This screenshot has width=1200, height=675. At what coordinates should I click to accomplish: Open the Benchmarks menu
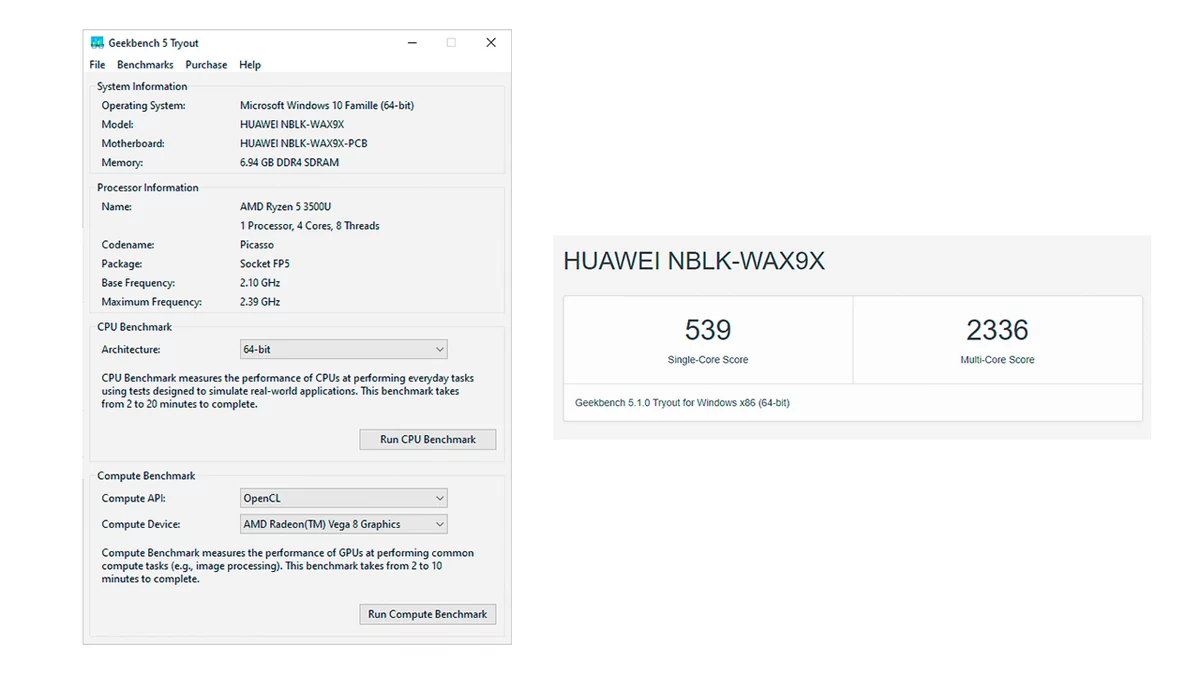145,65
